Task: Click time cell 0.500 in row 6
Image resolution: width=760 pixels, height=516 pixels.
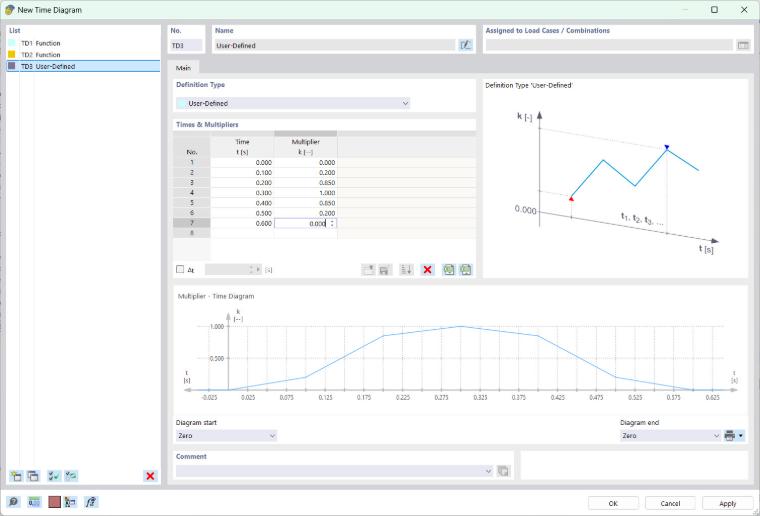Action: (242, 213)
